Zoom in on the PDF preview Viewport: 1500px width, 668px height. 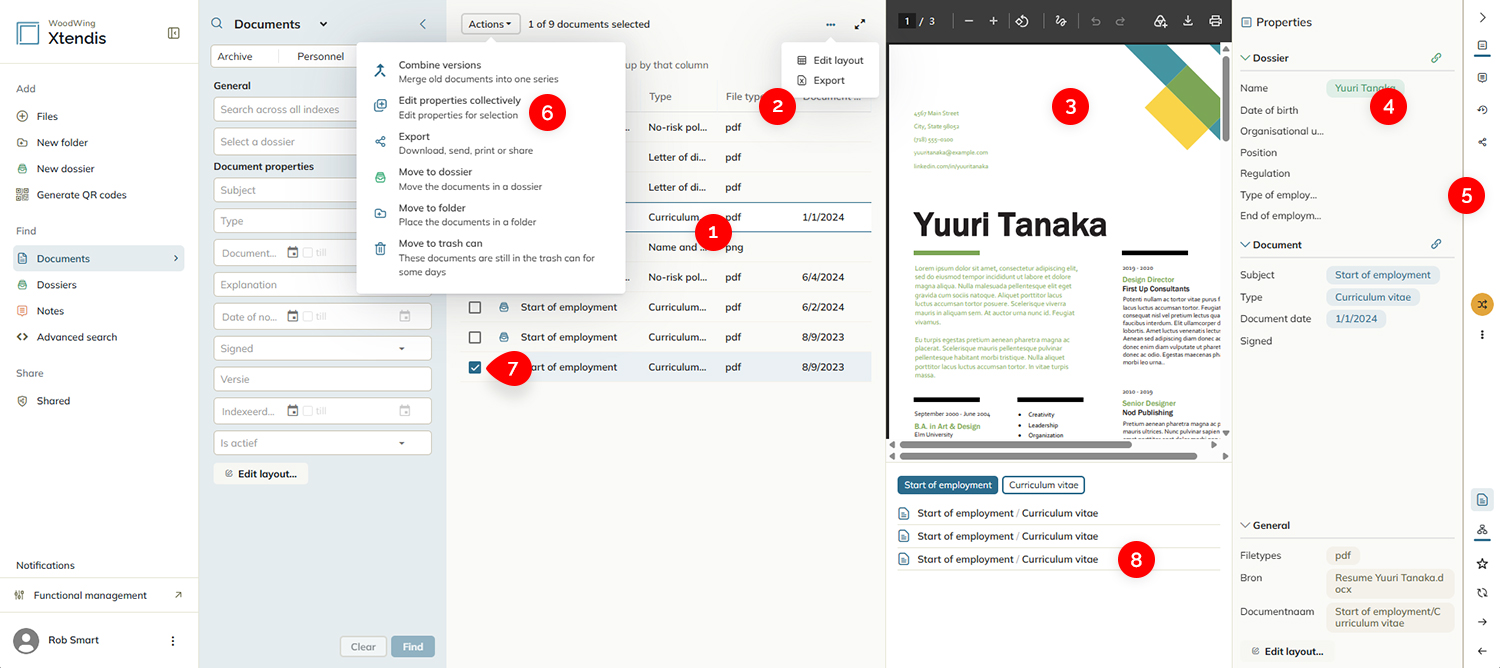point(993,21)
